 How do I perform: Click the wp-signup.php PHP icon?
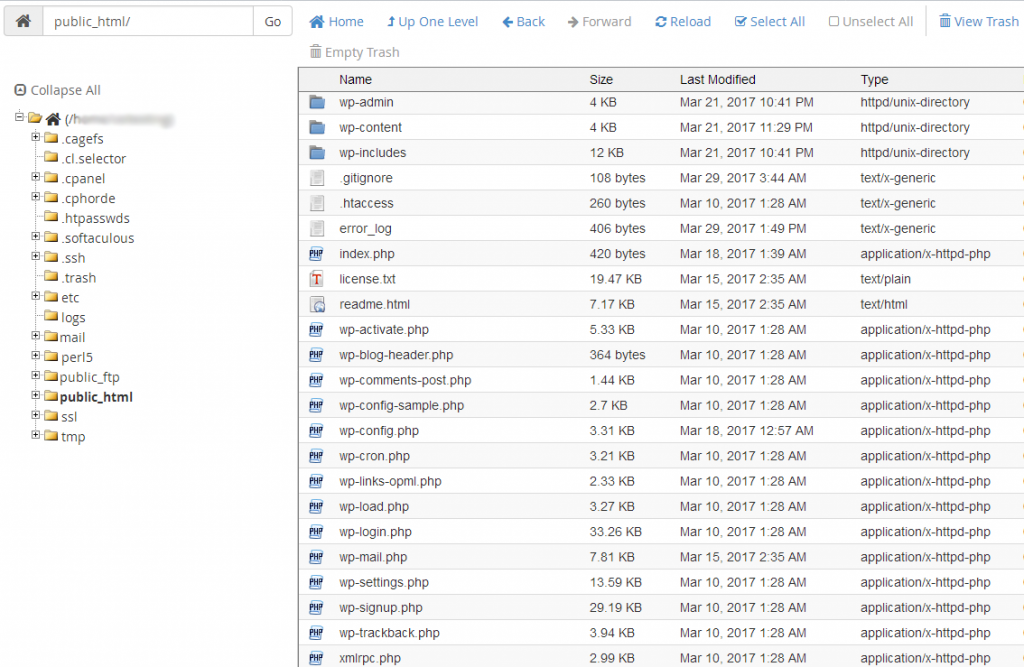316,608
